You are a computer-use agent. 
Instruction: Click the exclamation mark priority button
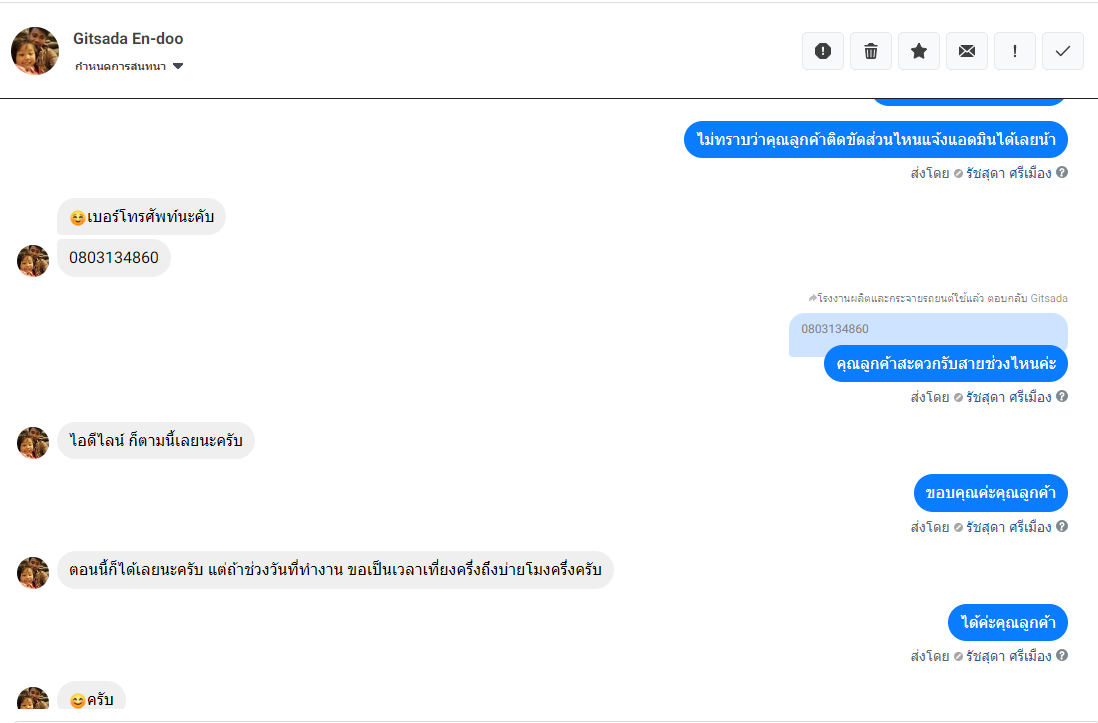pos(1015,51)
